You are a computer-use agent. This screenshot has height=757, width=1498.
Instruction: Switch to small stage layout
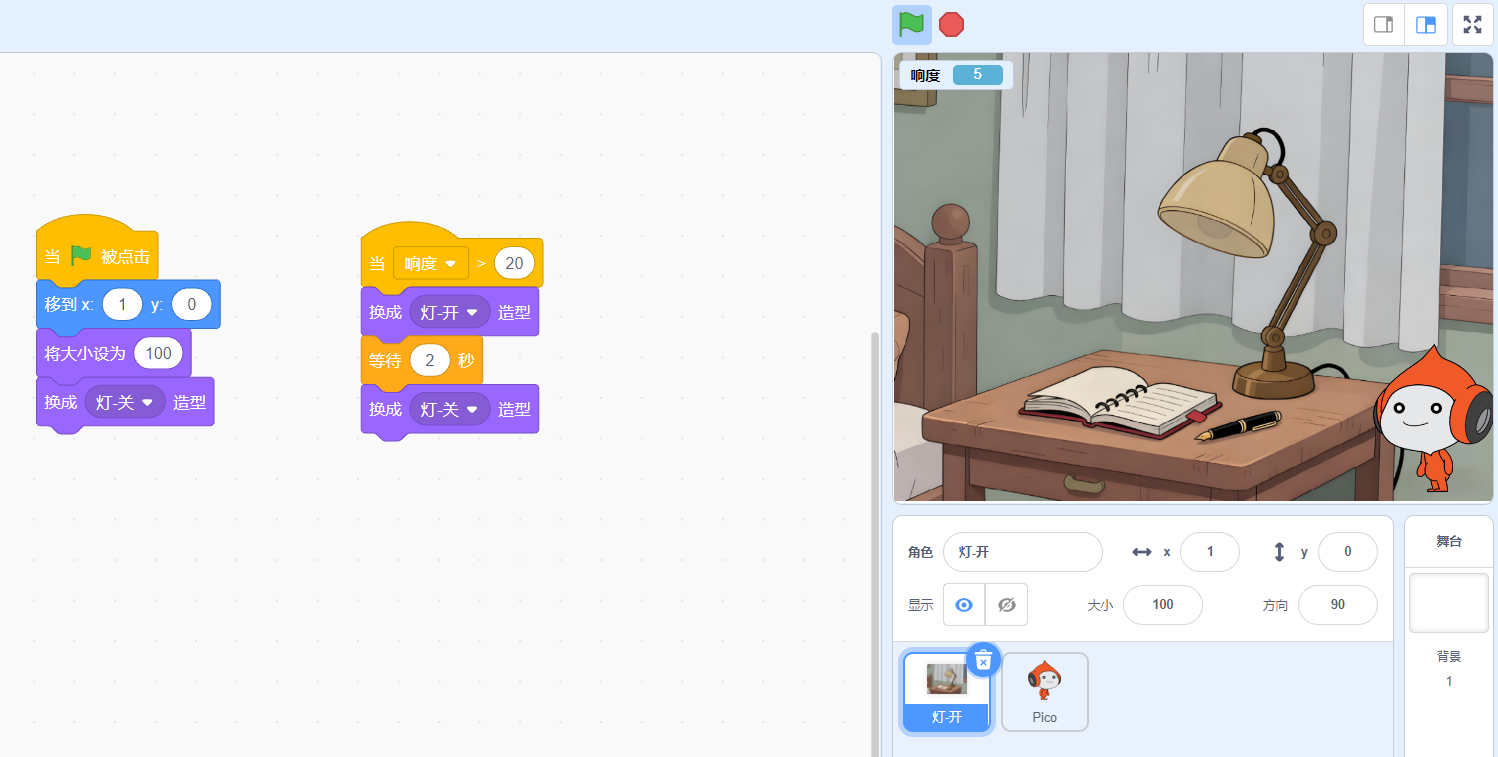point(1384,25)
